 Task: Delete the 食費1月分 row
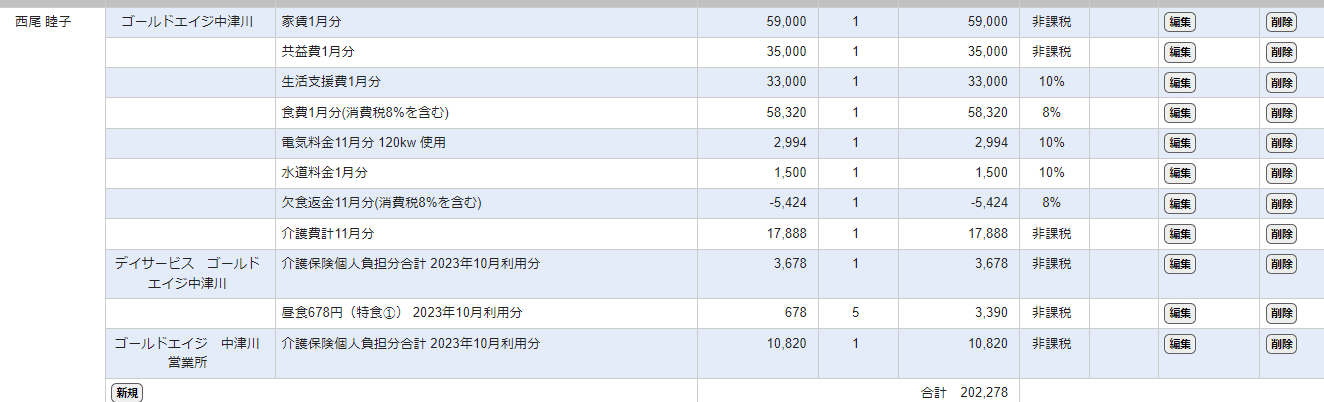click(1281, 113)
